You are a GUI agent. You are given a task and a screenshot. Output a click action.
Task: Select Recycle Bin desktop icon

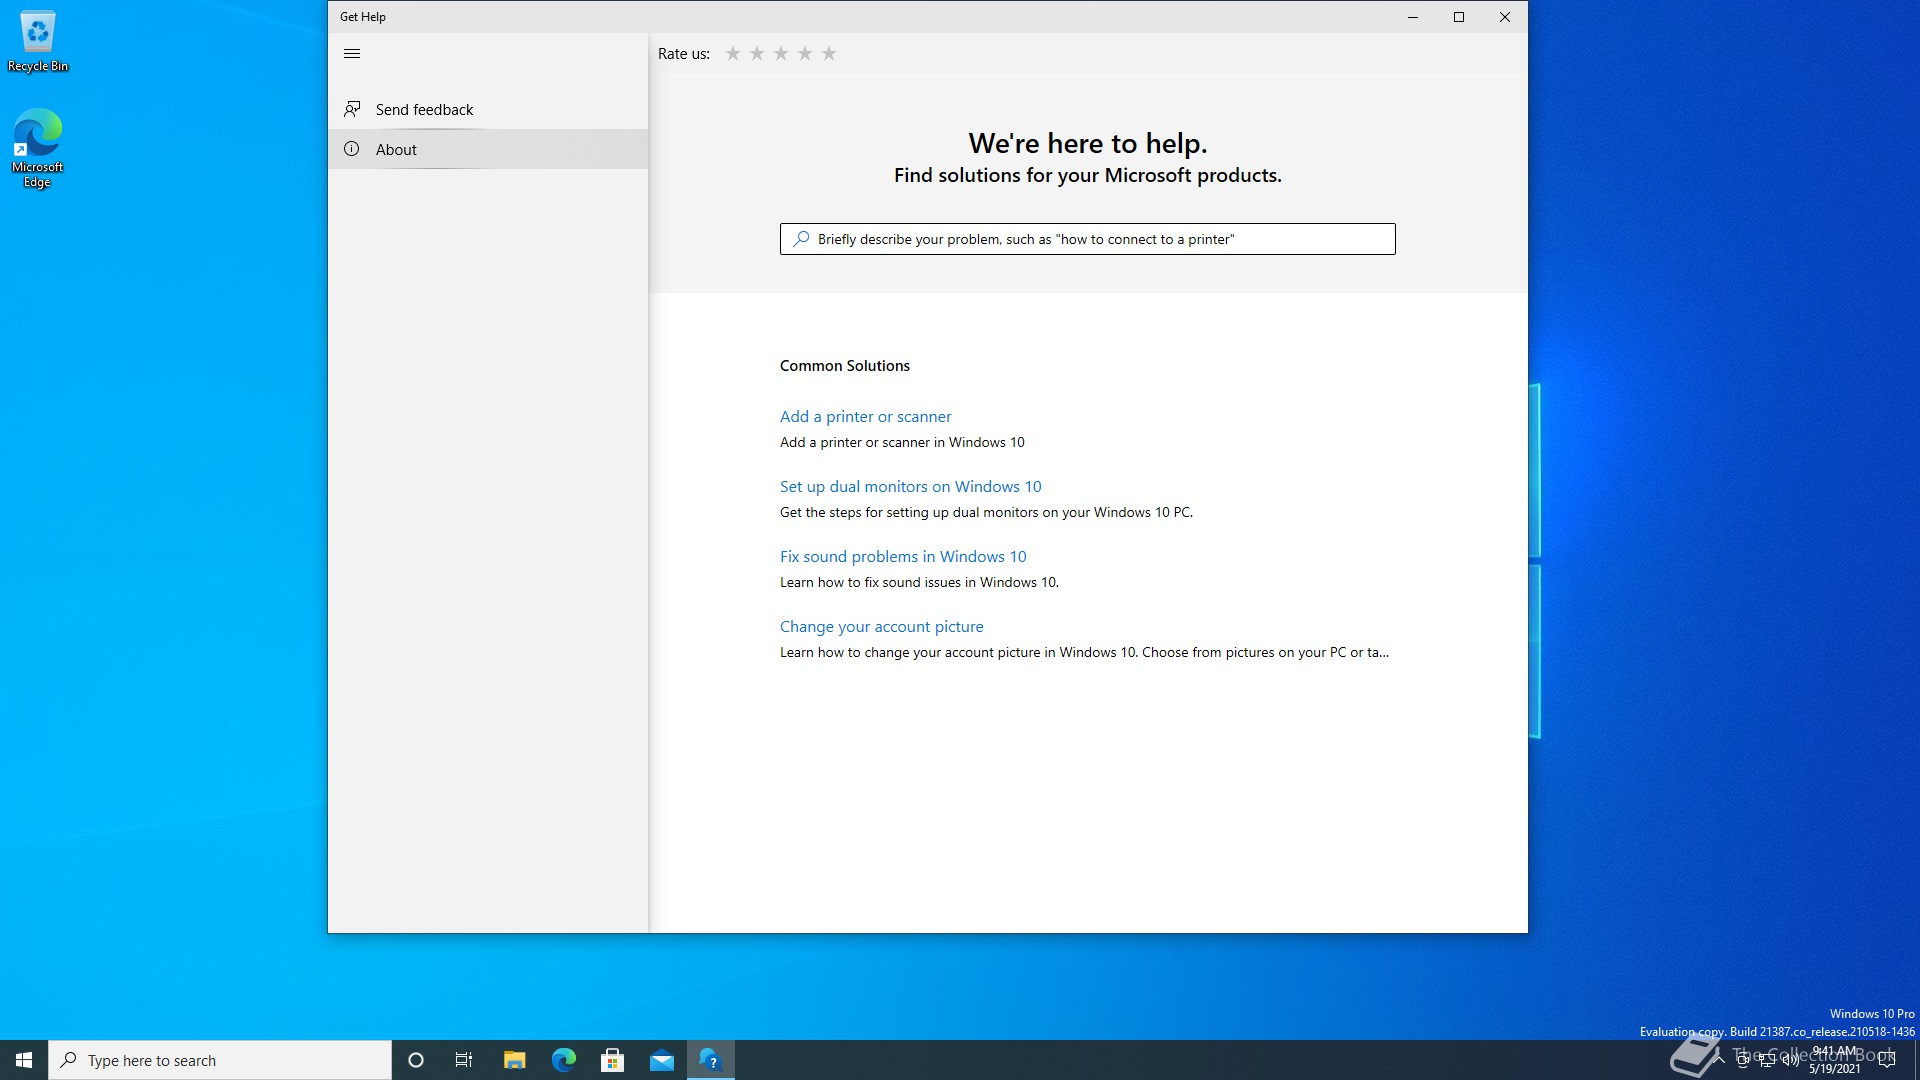tap(38, 41)
